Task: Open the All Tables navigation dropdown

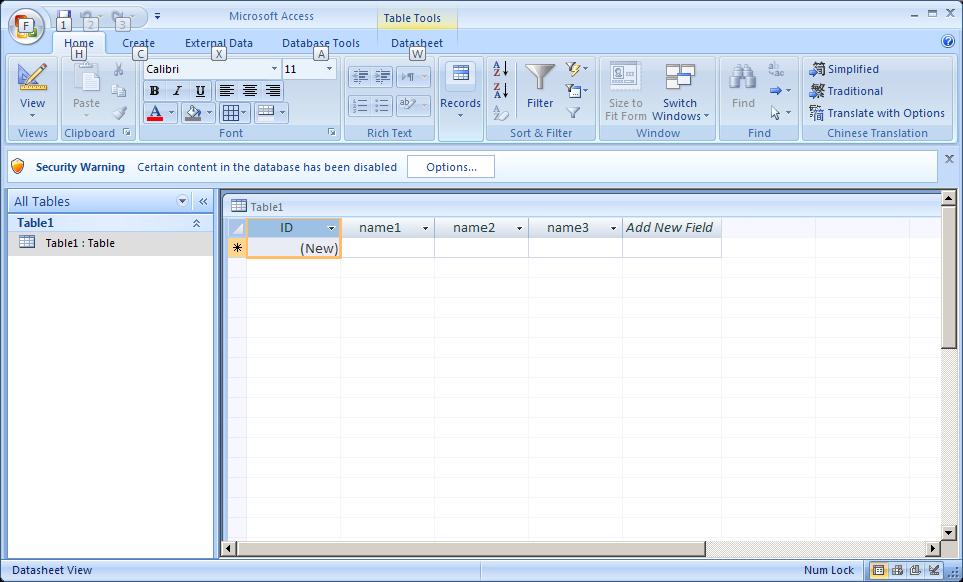Action: tap(182, 201)
